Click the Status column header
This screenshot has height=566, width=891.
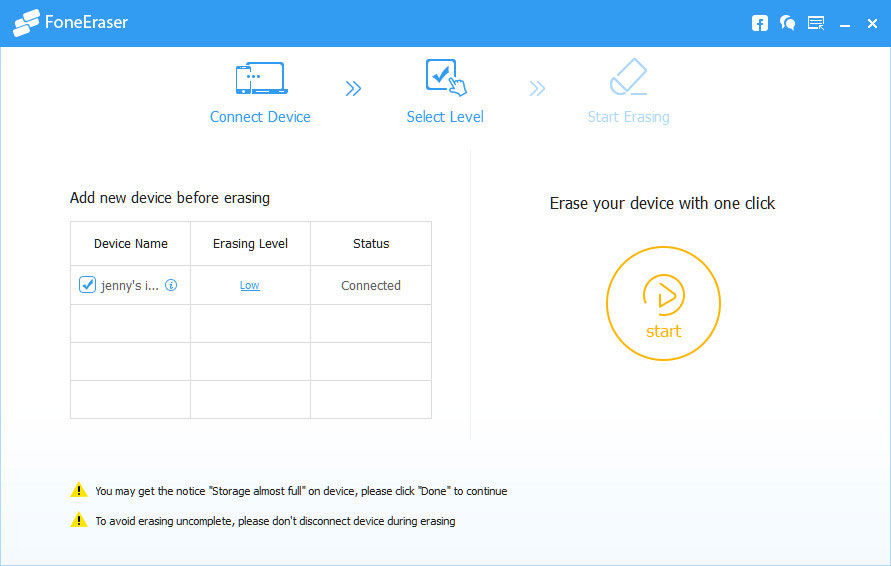(x=371, y=244)
